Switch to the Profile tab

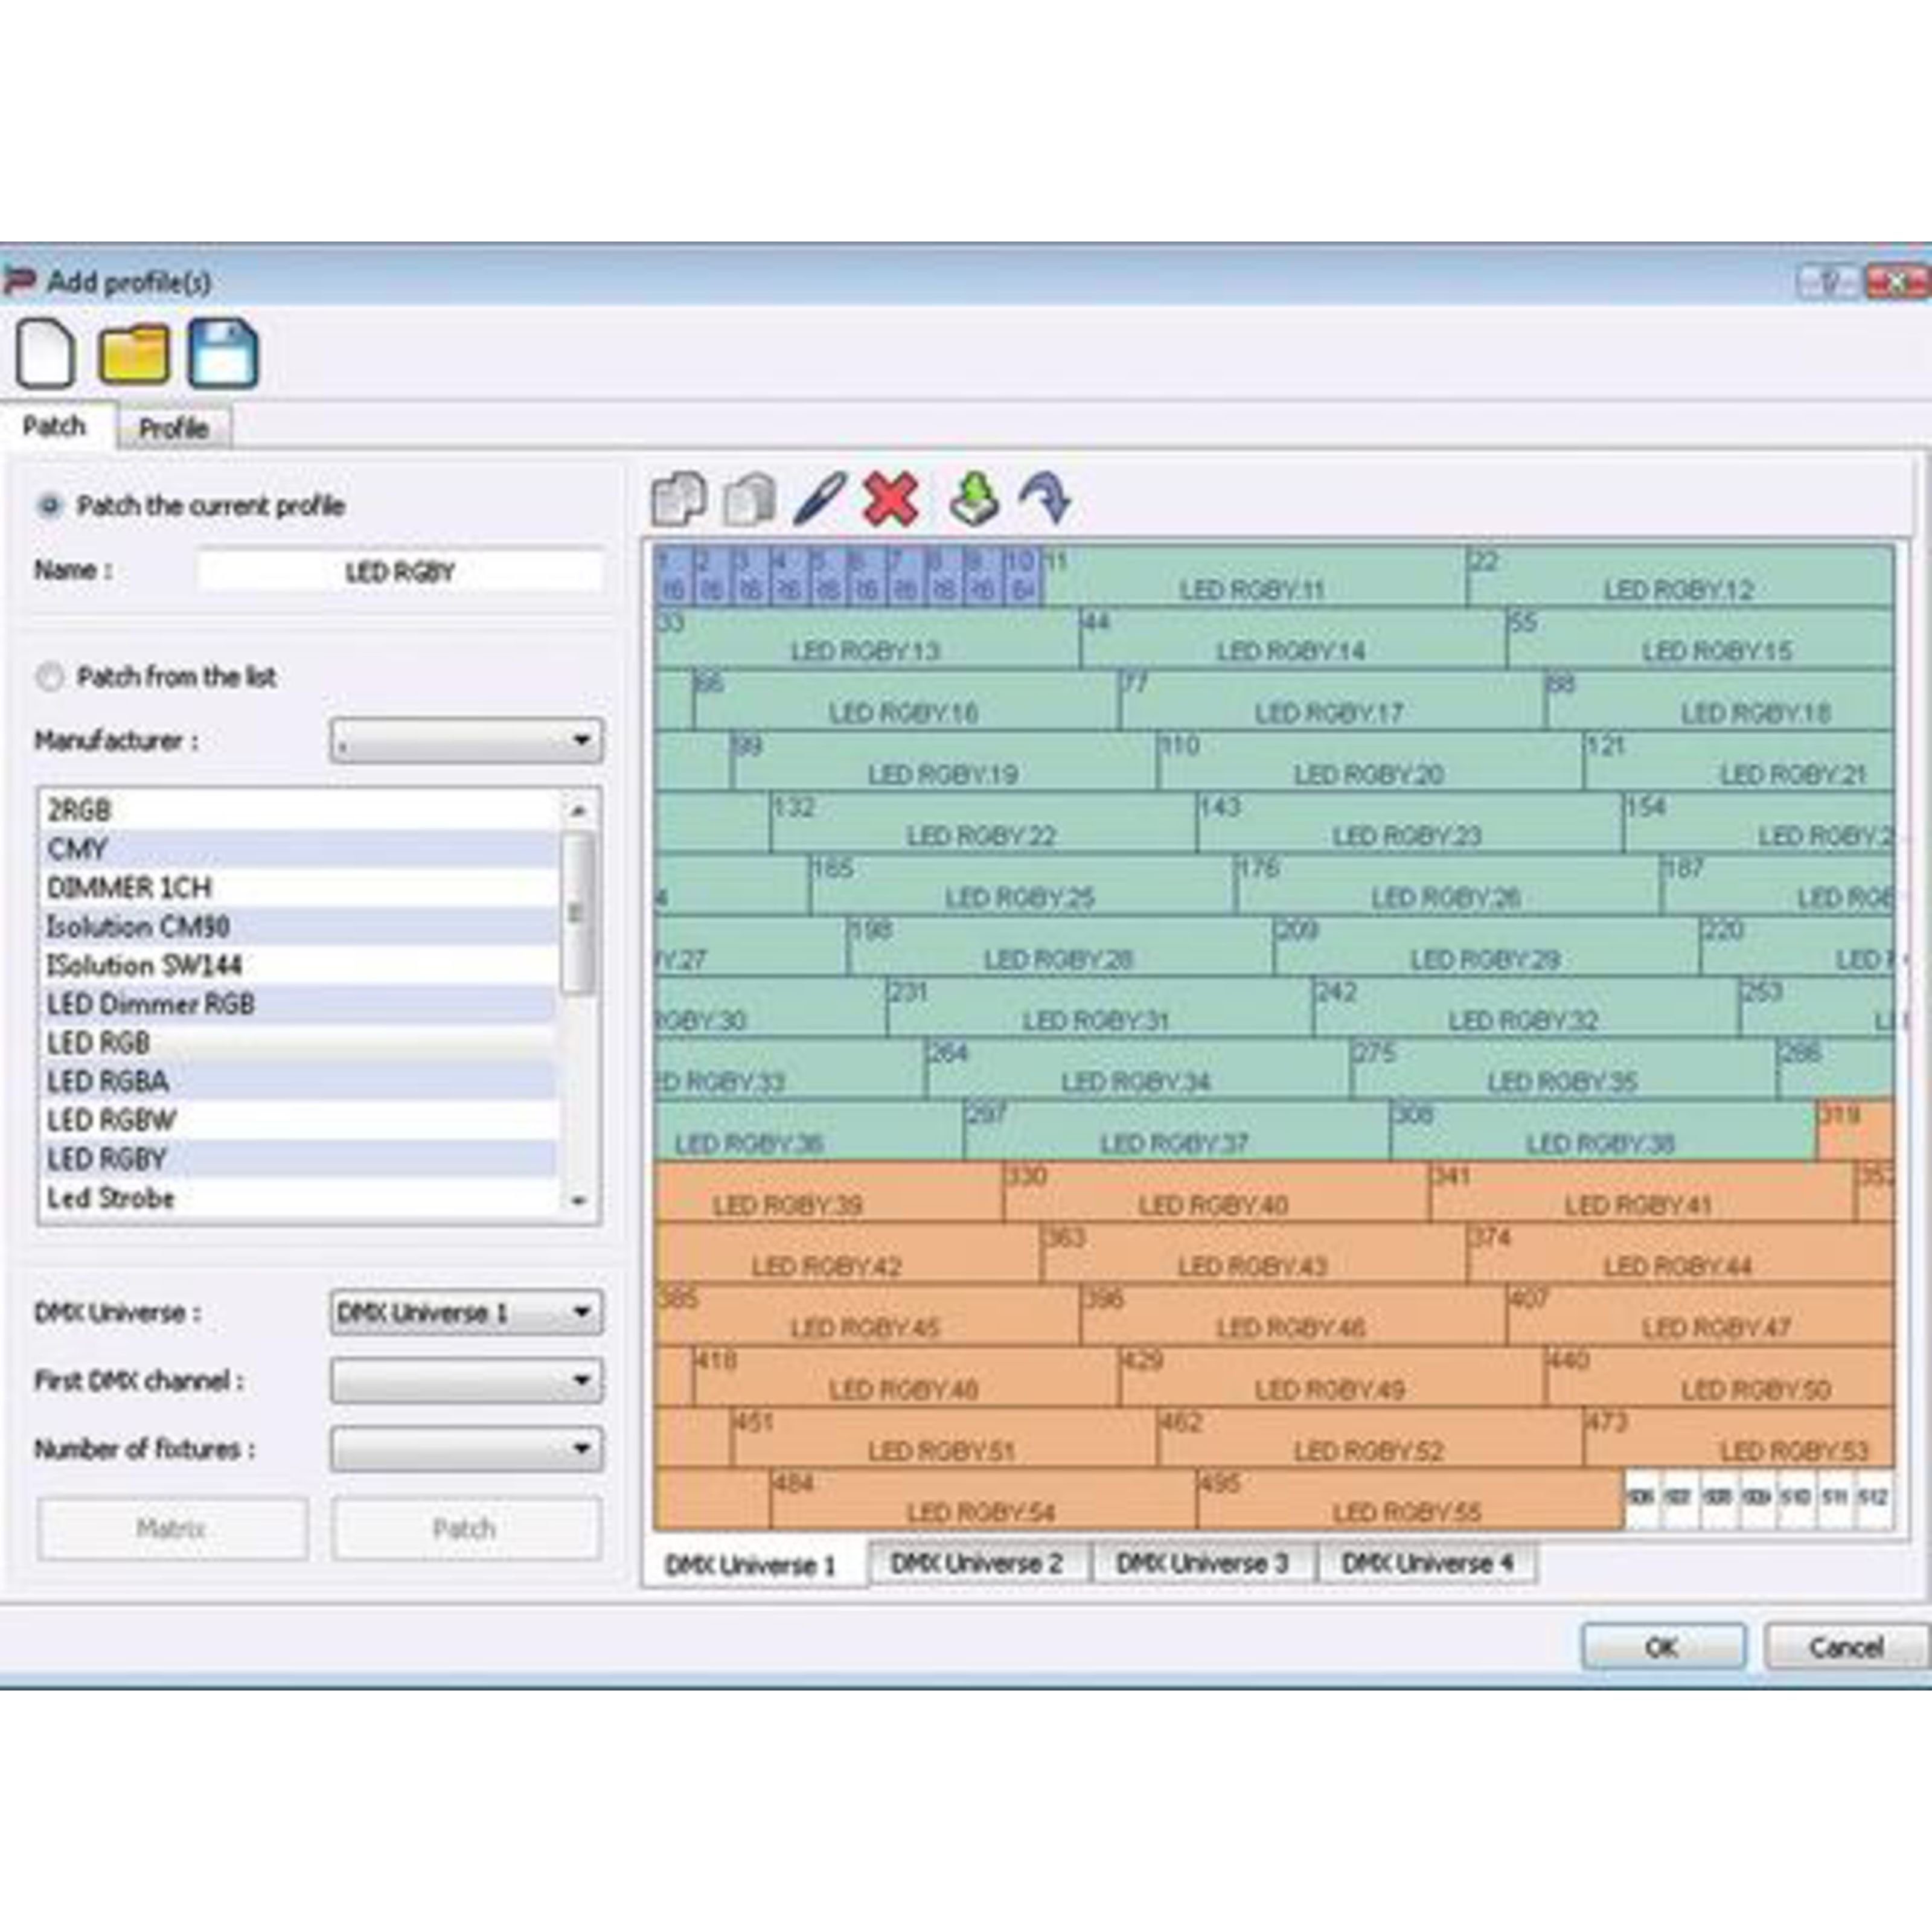pyautogui.click(x=174, y=427)
